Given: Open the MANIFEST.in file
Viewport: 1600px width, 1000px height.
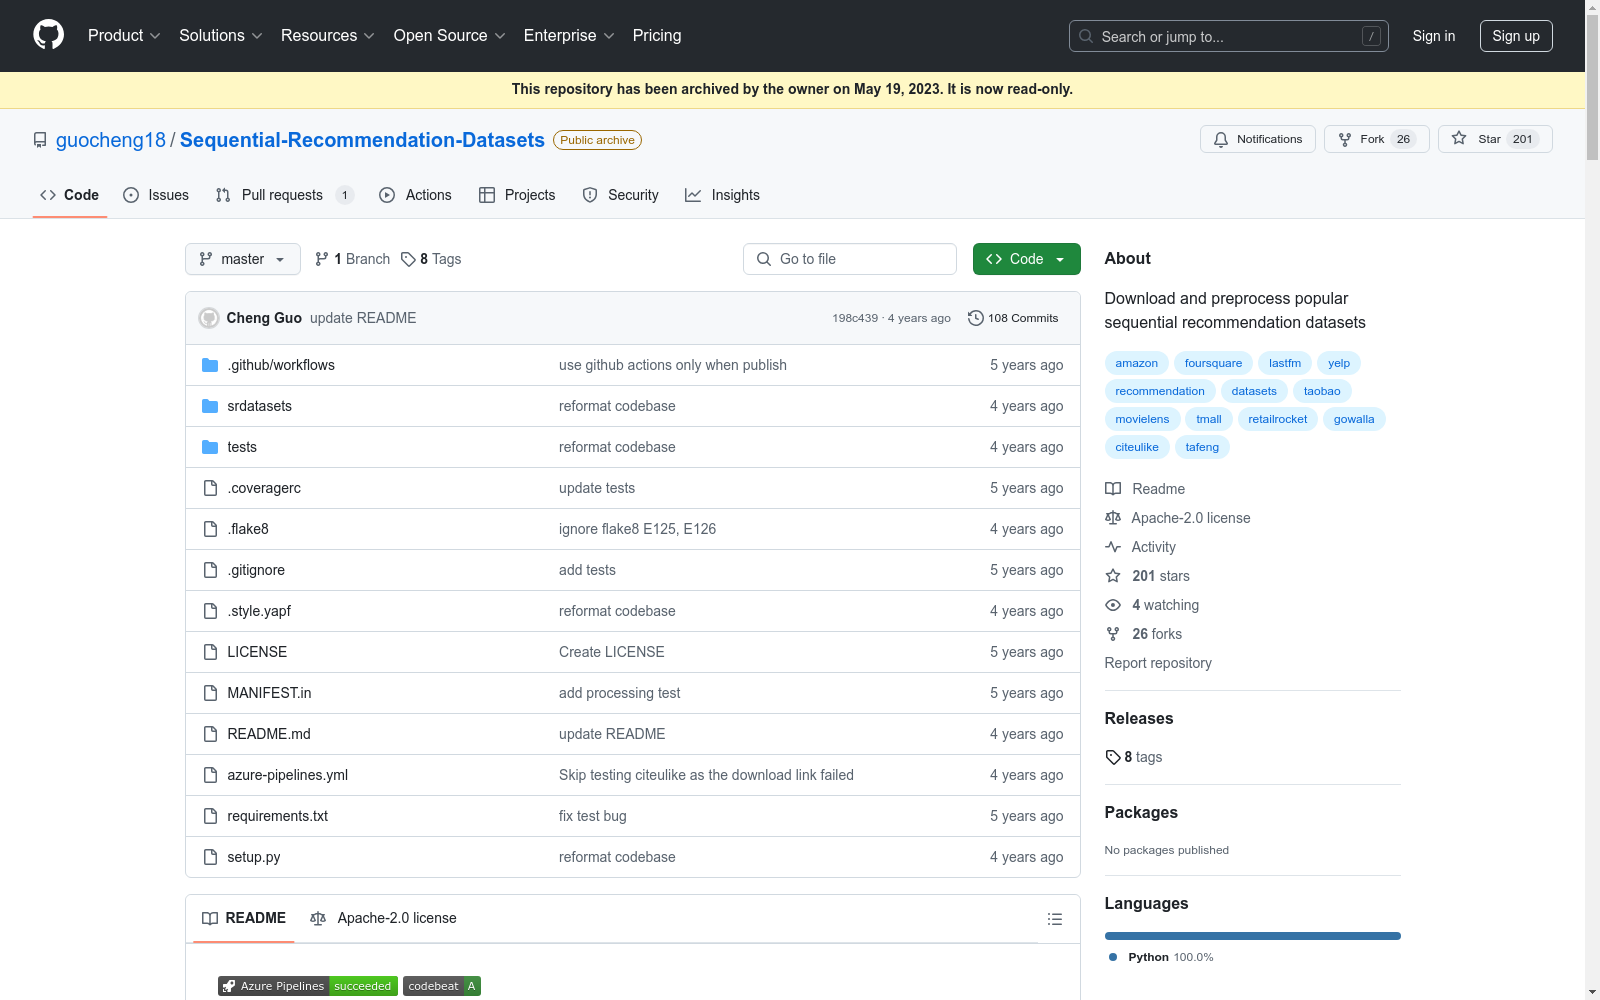Looking at the screenshot, I should pos(269,693).
